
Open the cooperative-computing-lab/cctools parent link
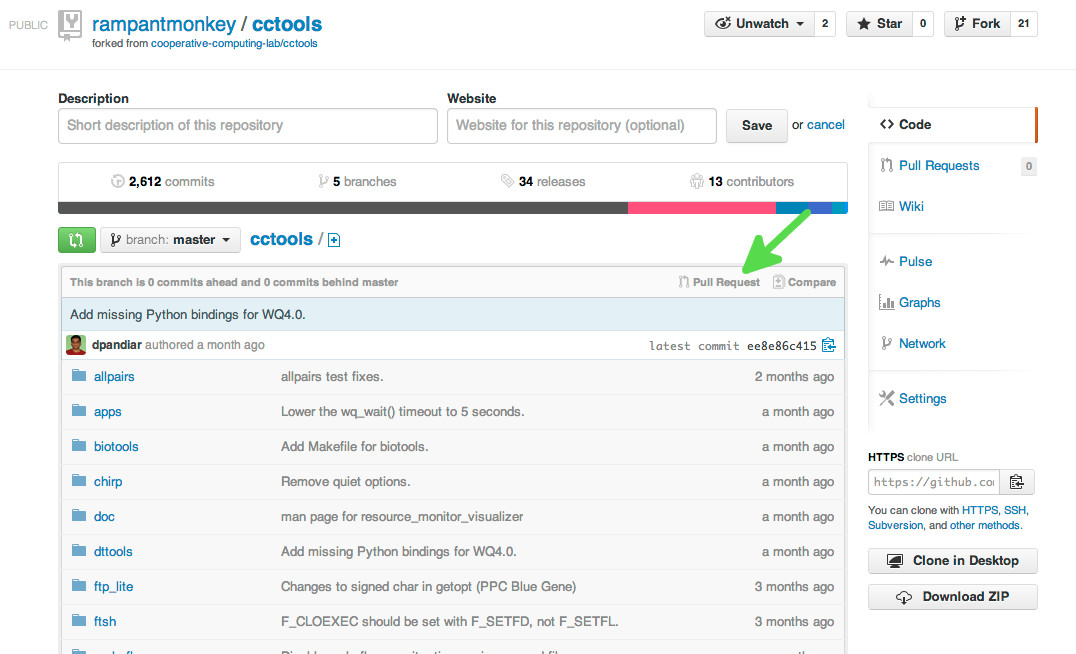[x=234, y=43]
